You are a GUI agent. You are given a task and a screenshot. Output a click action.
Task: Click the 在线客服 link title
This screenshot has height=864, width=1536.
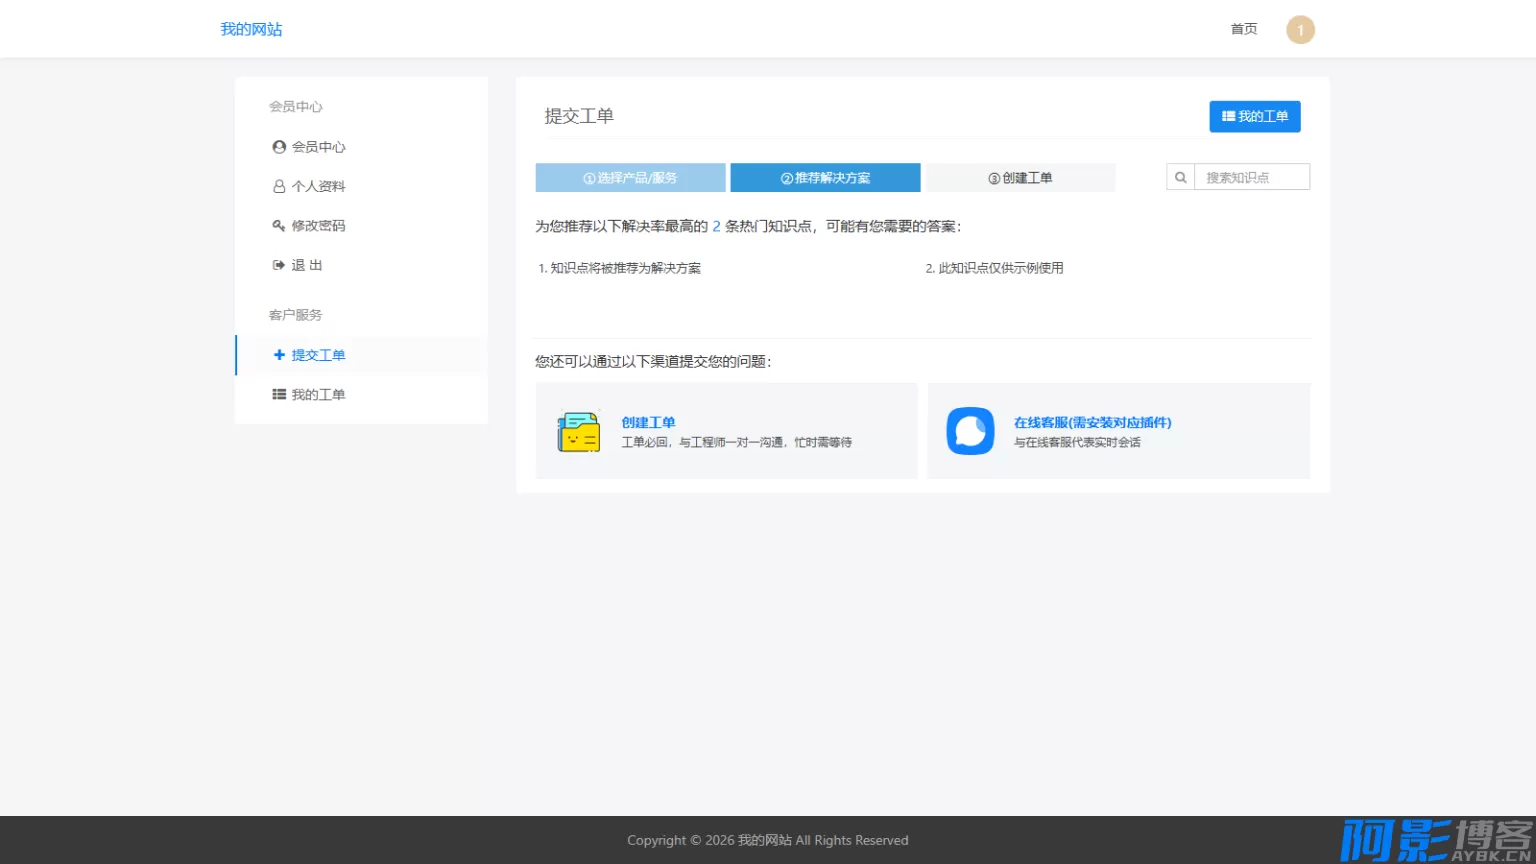coord(1092,423)
